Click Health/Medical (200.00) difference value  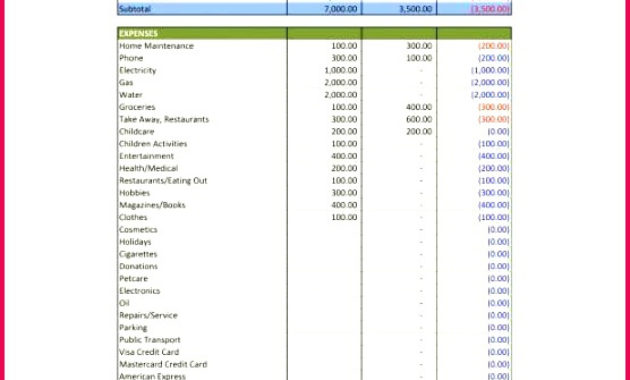[x=494, y=168]
